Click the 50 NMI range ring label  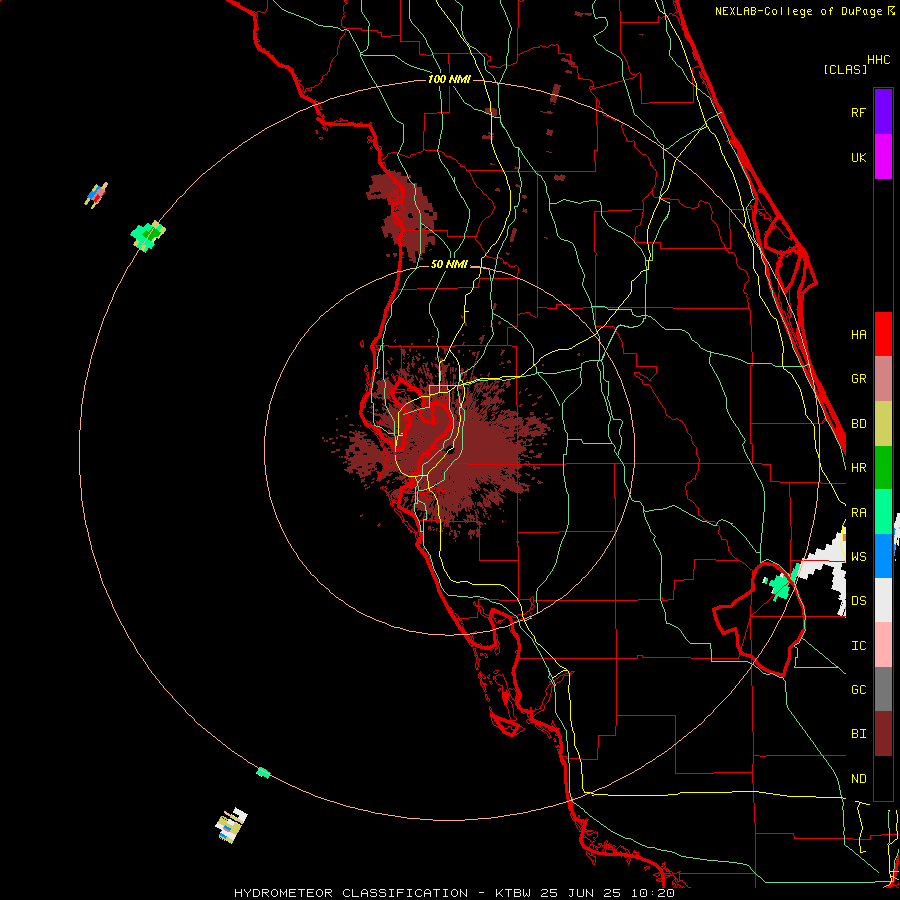click(x=449, y=264)
